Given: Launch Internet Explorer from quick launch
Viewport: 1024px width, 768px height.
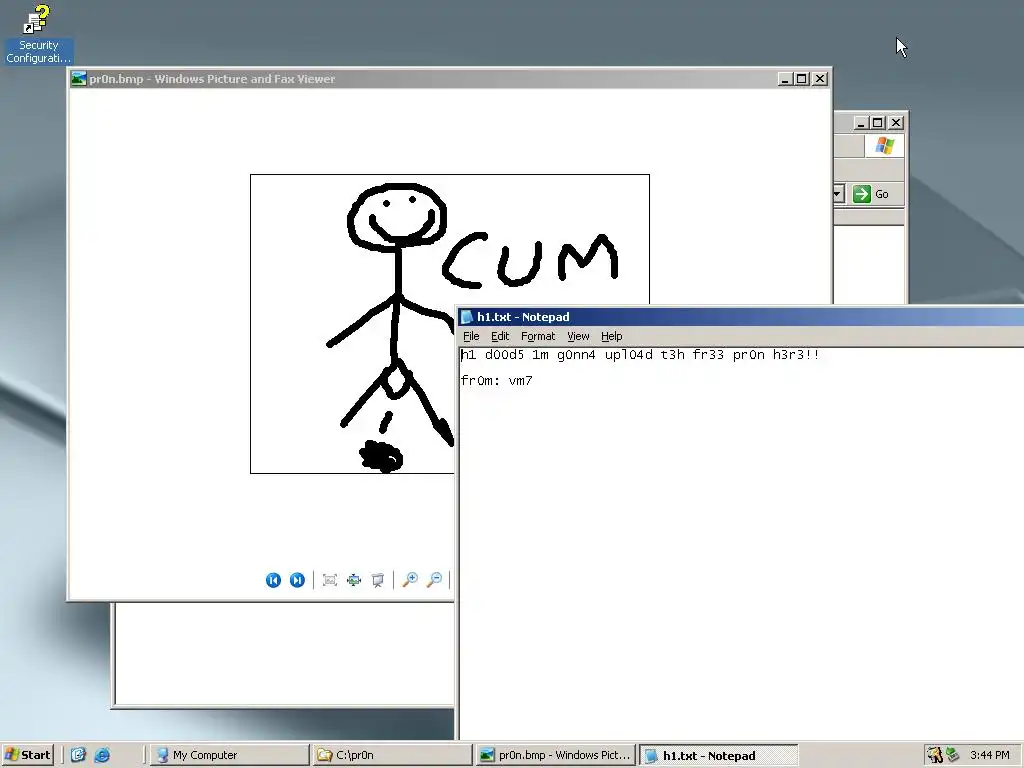Looking at the screenshot, I should click(102, 755).
